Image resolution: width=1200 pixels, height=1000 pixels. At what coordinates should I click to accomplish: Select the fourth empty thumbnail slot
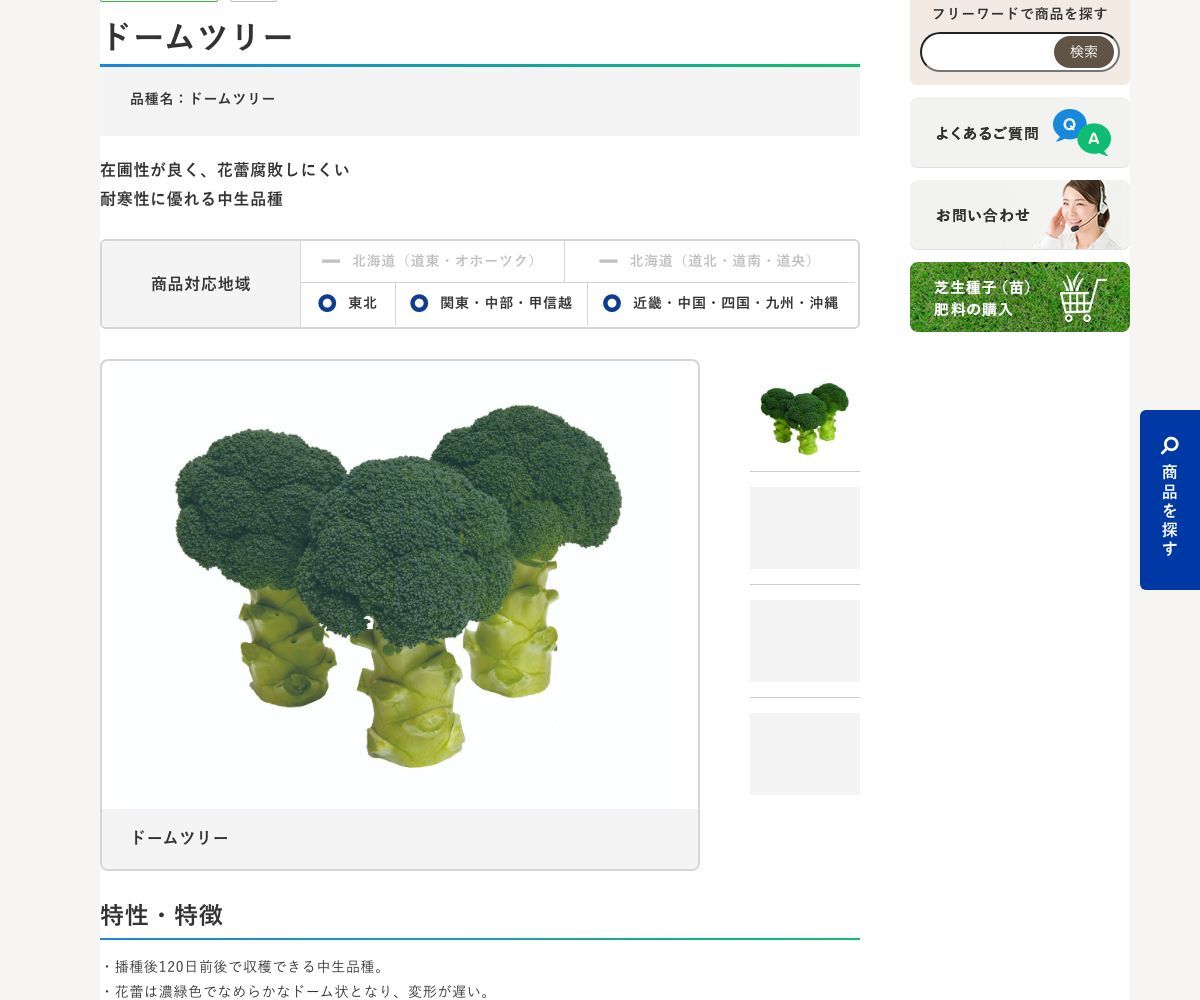point(805,754)
